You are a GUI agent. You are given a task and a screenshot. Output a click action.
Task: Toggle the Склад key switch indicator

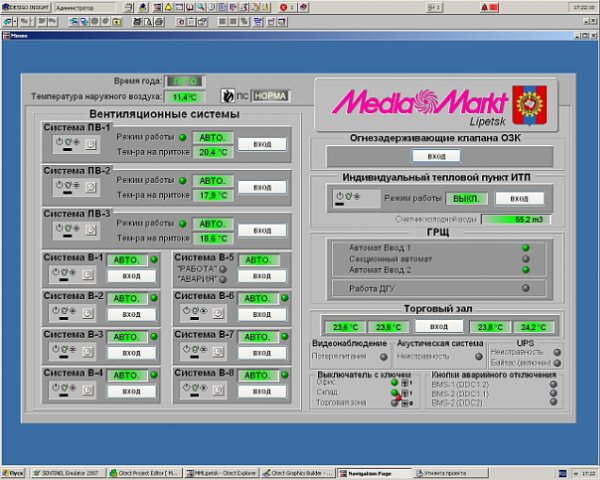coord(406,391)
